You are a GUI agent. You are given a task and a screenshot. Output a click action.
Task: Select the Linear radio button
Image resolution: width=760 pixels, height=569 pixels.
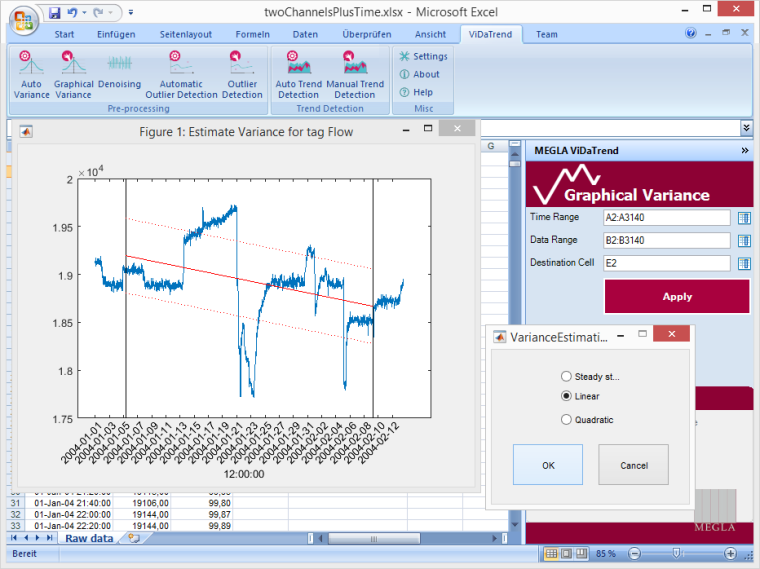pyautogui.click(x=566, y=396)
